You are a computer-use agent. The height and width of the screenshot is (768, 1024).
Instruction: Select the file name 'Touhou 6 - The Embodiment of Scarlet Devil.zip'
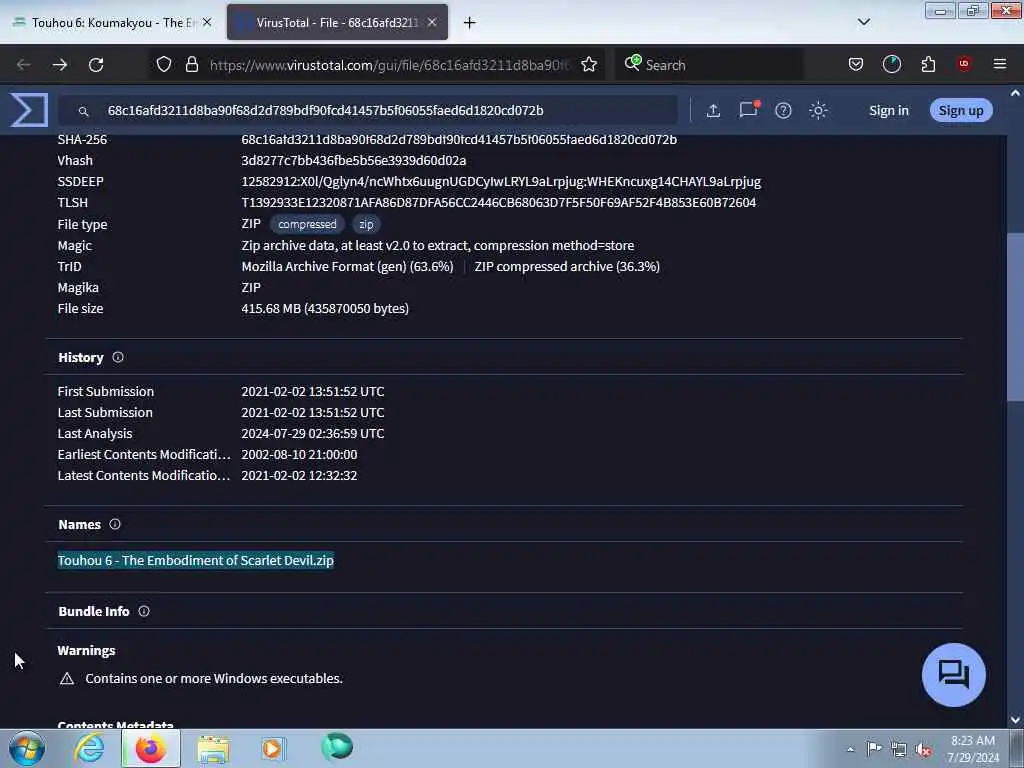[195, 560]
